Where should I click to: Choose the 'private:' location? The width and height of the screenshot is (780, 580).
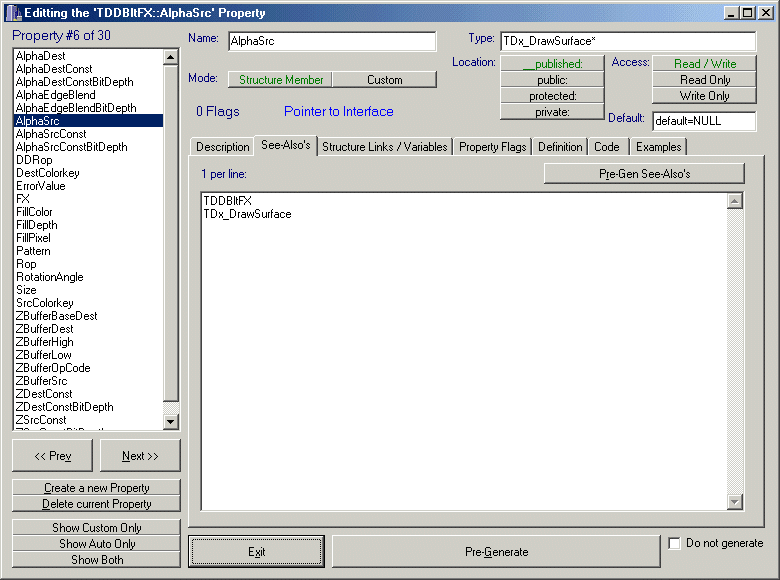coord(552,112)
